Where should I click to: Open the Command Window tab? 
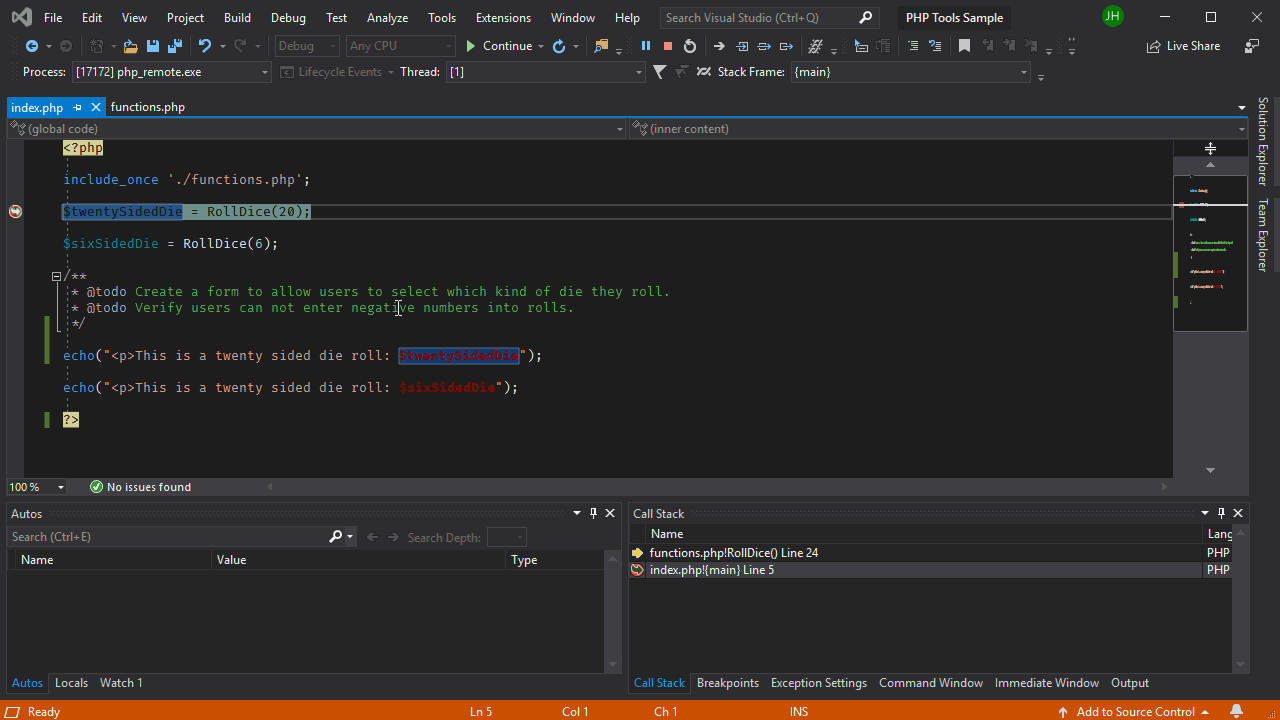tap(931, 683)
